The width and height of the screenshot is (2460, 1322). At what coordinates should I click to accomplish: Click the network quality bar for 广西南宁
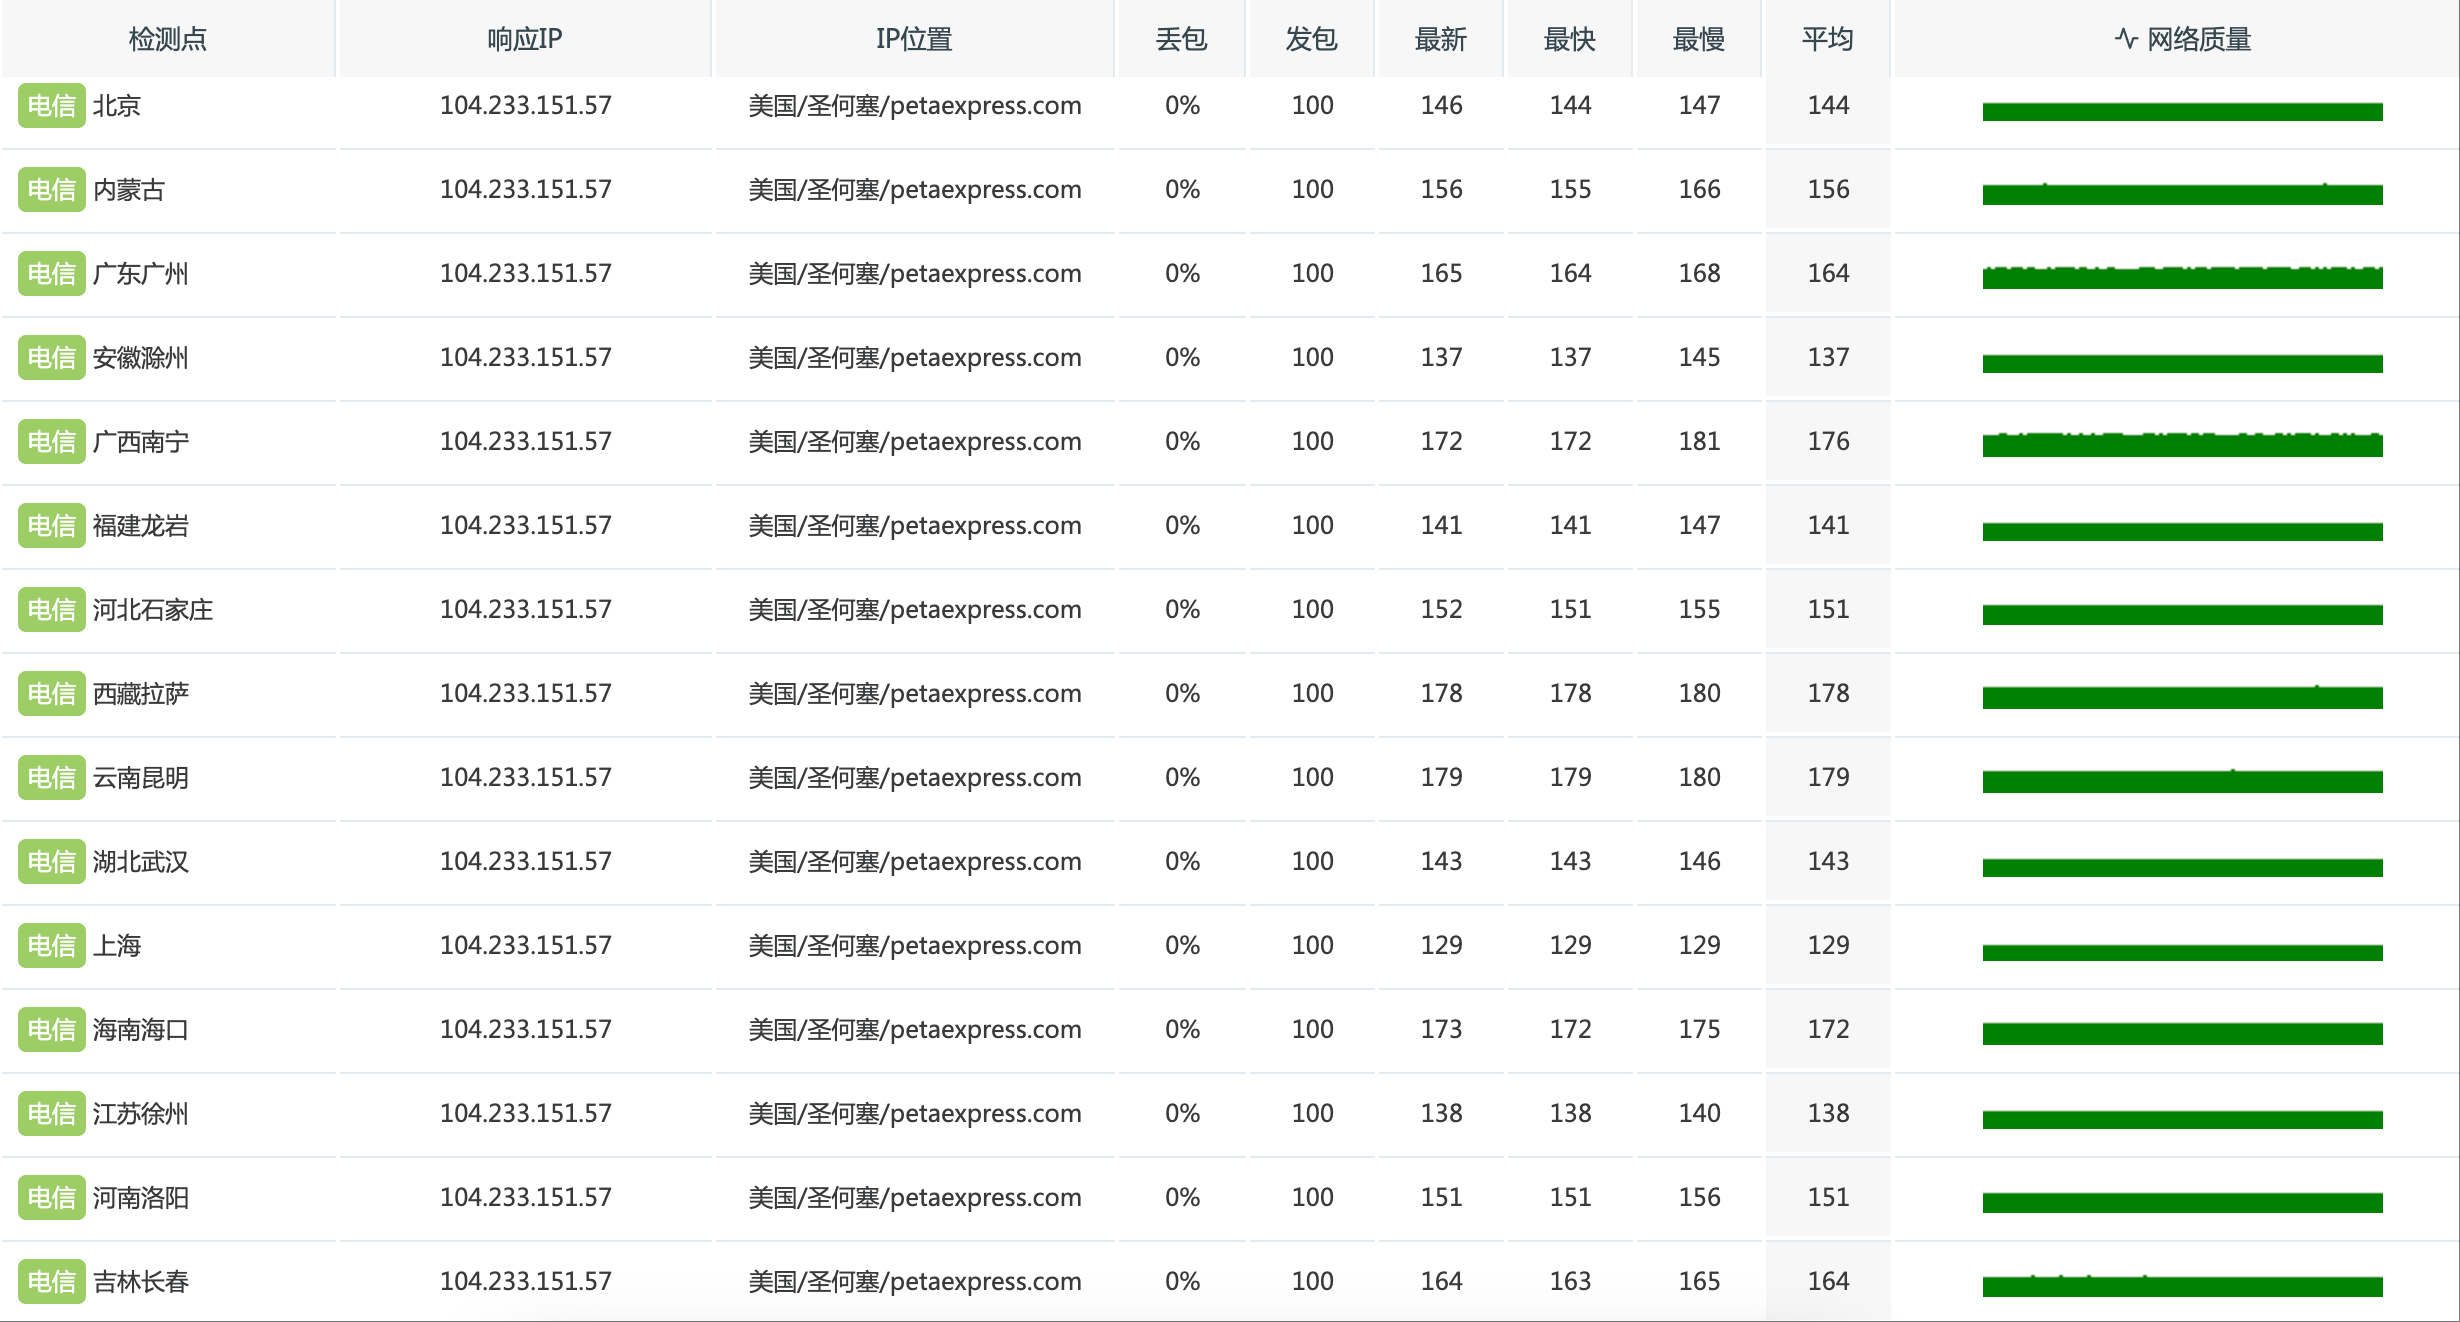point(2182,444)
